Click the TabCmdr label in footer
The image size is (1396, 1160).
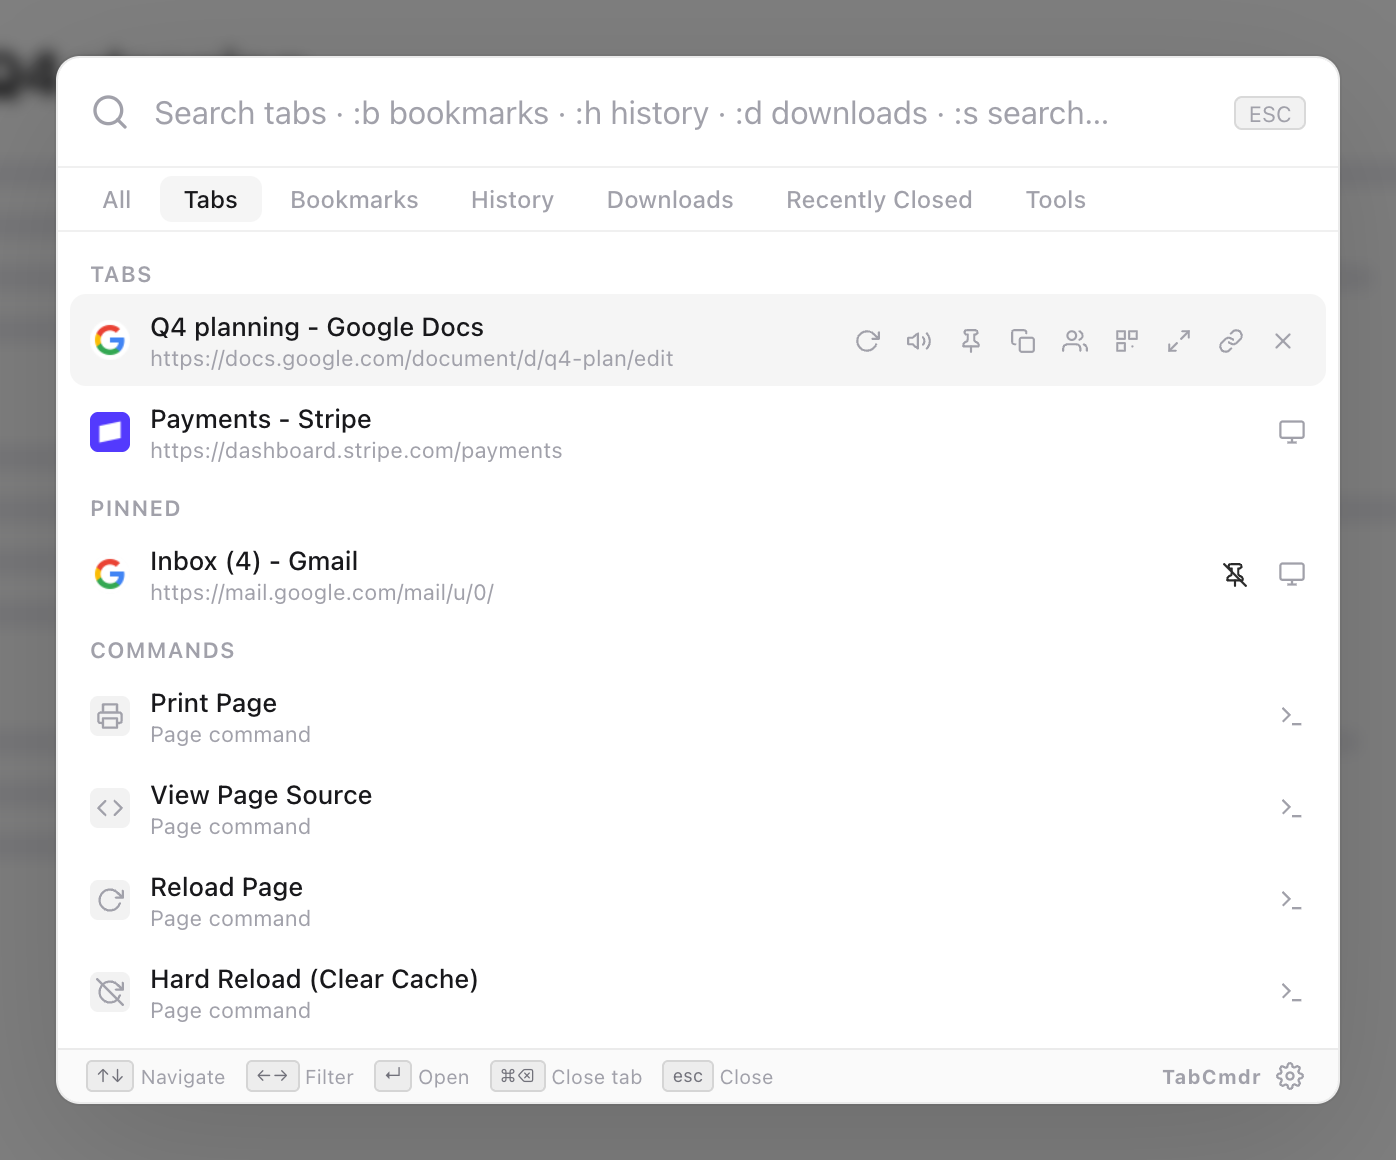coord(1211,1077)
